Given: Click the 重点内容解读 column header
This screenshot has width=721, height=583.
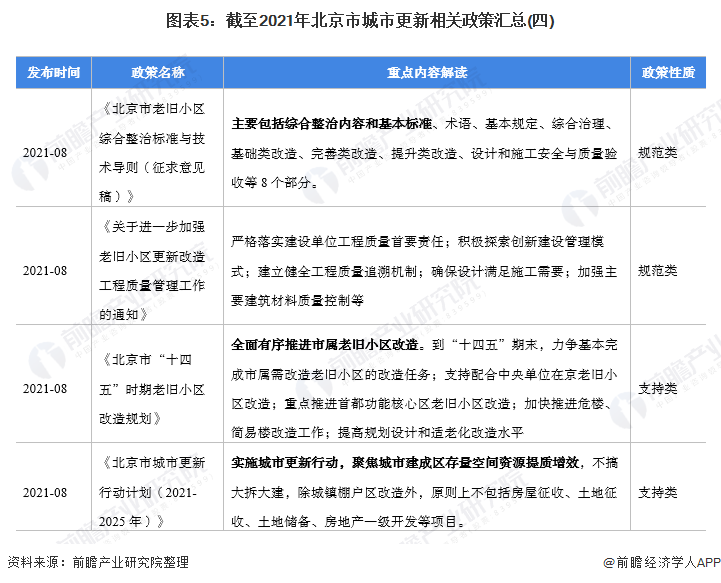Looking at the screenshot, I should point(427,72).
